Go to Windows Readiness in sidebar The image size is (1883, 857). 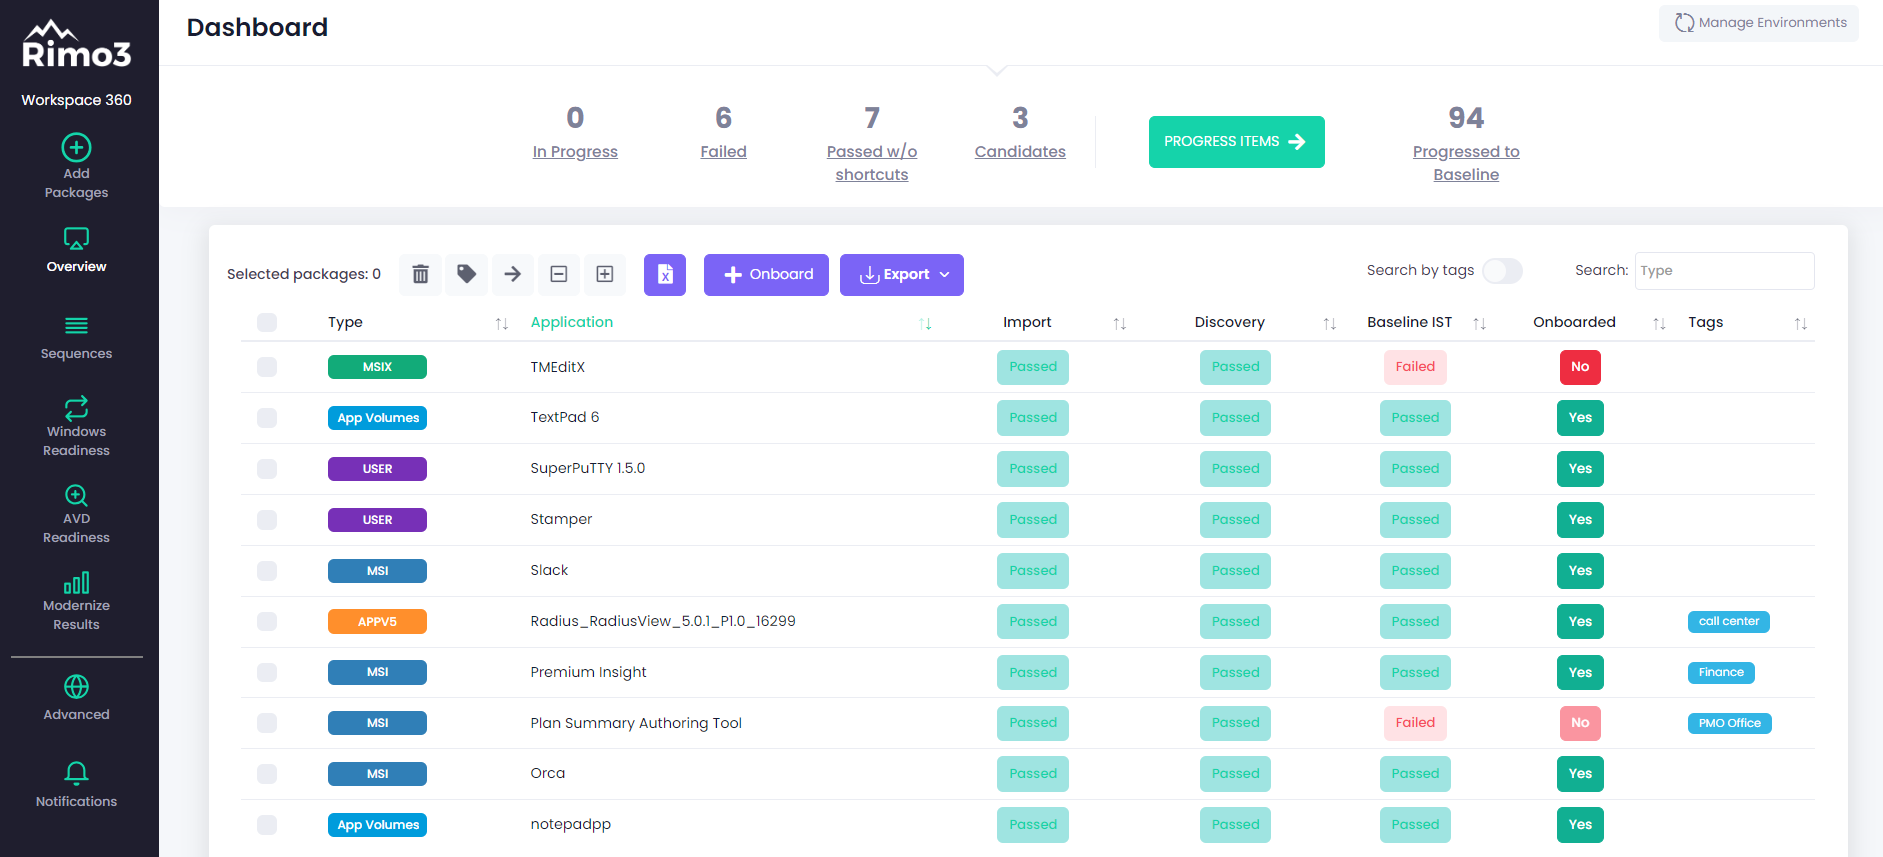click(x=76, y=426)
